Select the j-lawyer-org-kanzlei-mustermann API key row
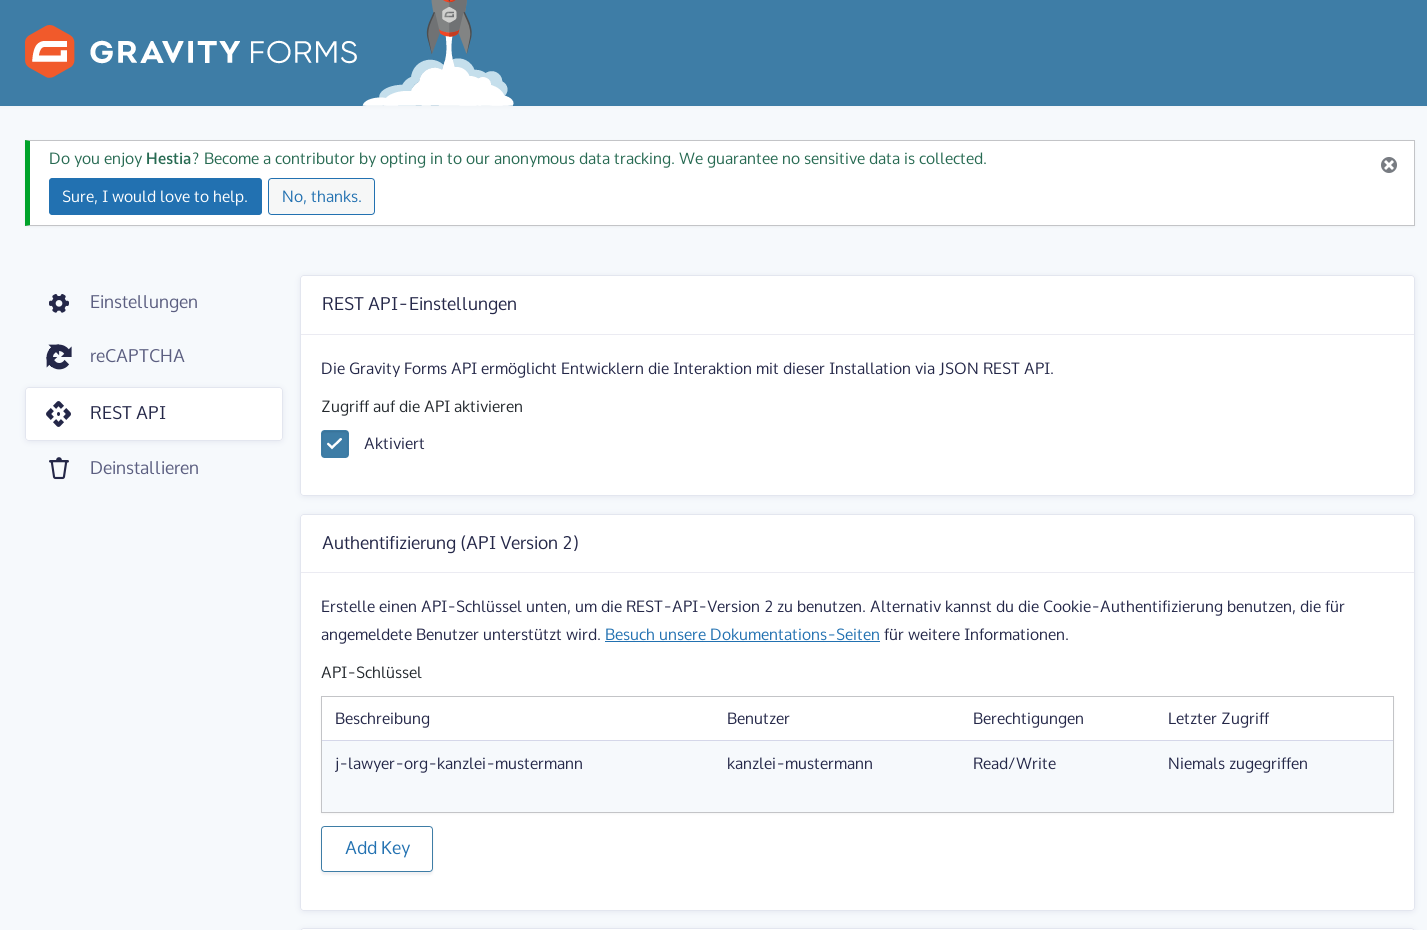 coord(459,764)
